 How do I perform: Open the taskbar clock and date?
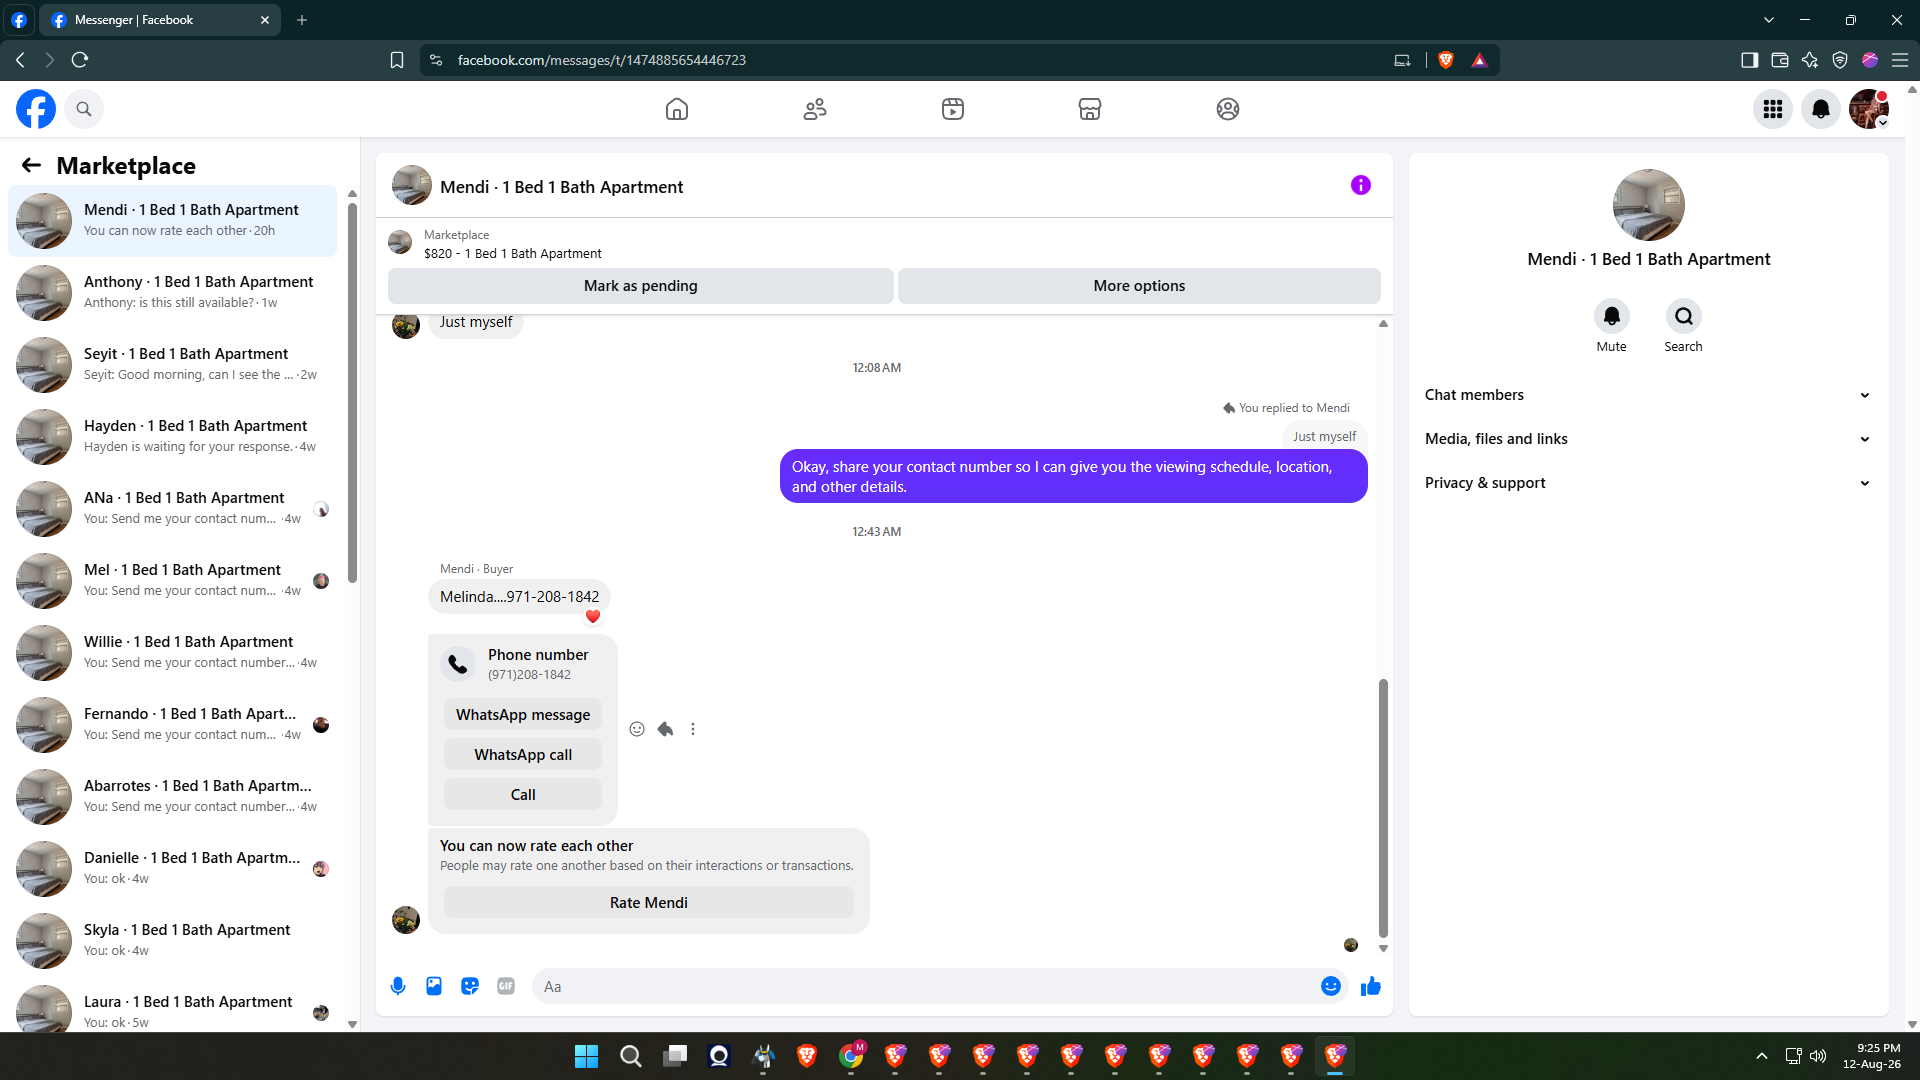click(1872, 1056)
